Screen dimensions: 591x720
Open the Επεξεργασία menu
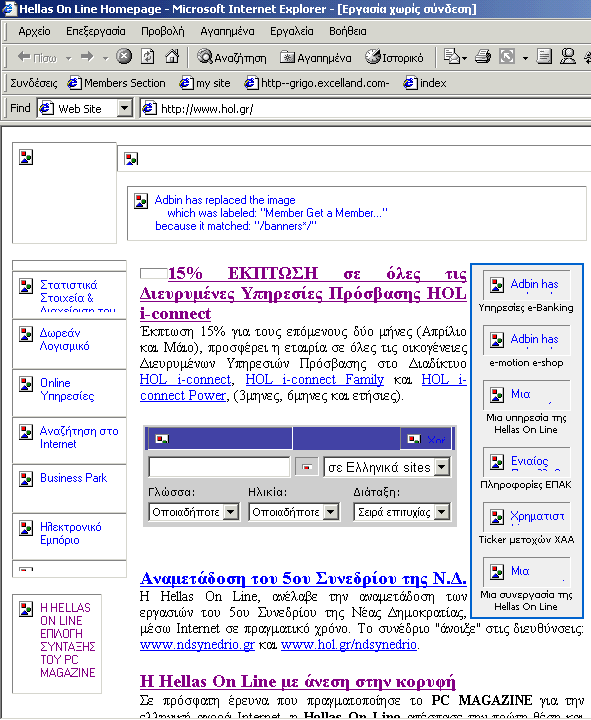[96, 31]
